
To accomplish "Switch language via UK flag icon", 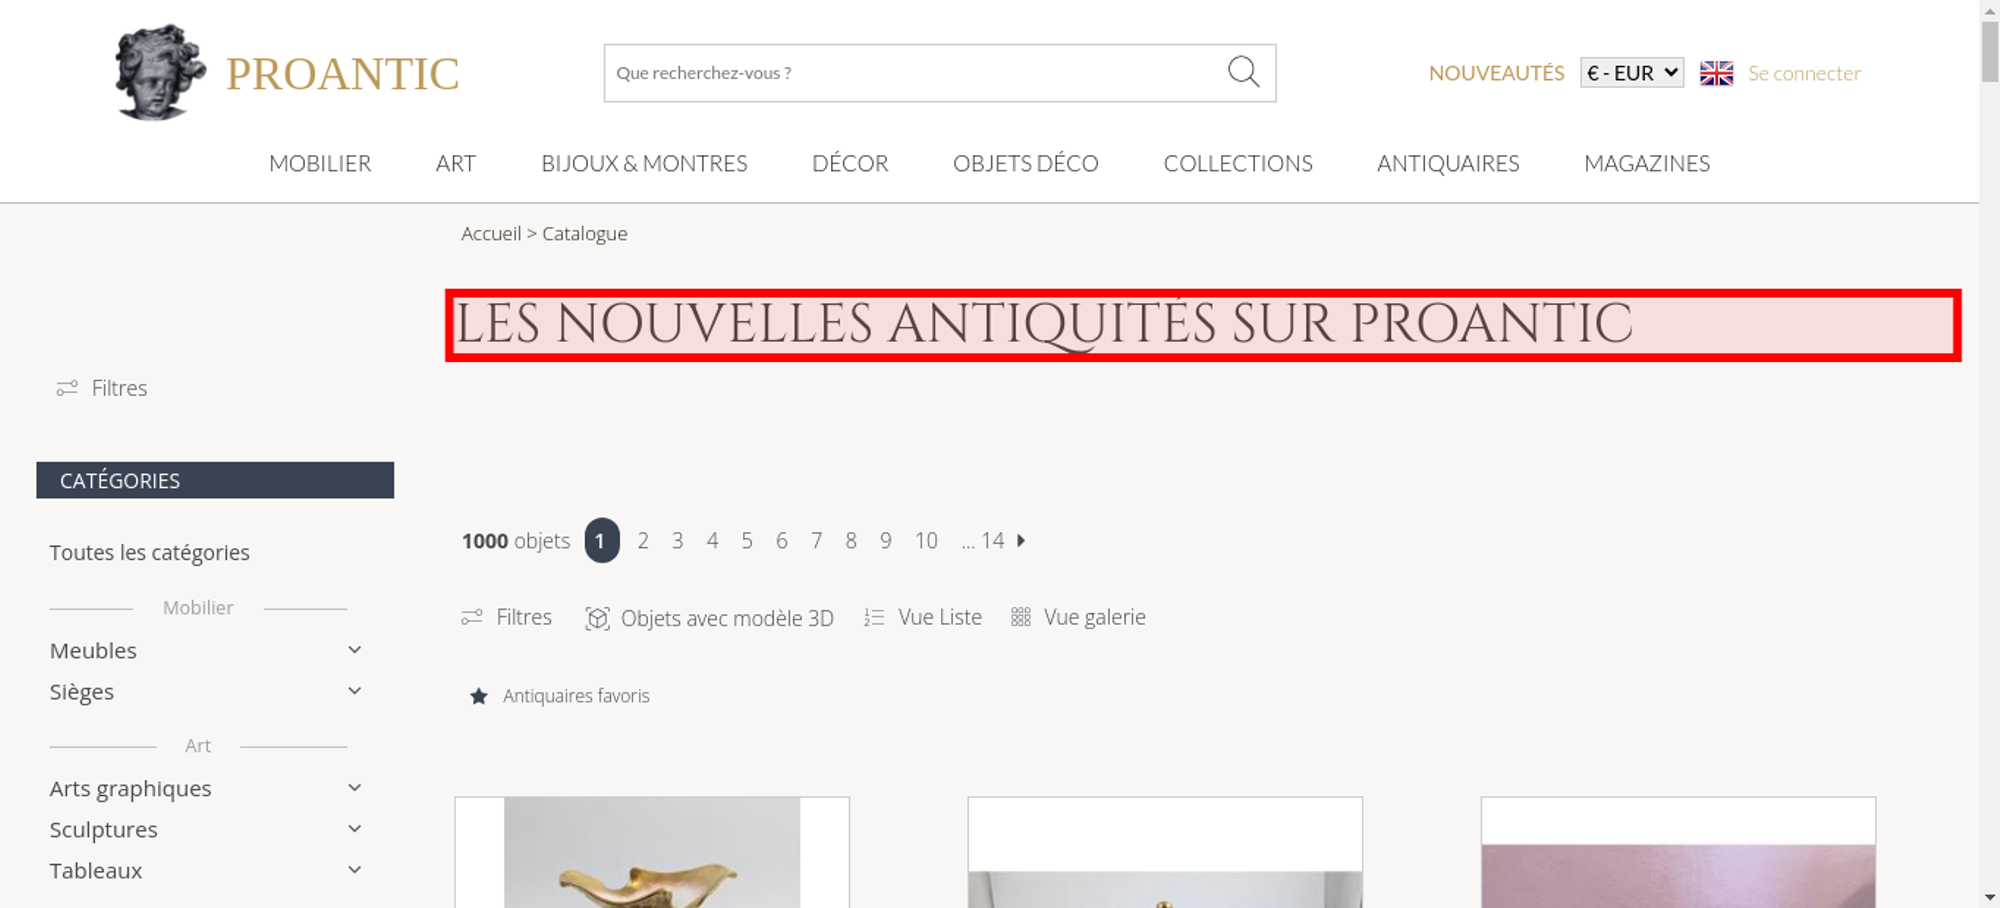I will [1716, 73].
